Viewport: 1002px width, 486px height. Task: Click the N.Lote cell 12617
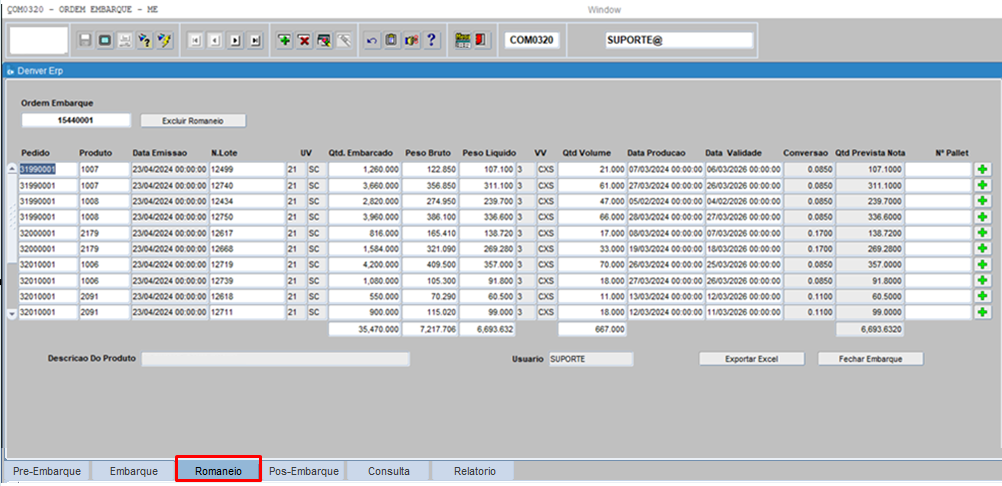click(x=247, y=233)
